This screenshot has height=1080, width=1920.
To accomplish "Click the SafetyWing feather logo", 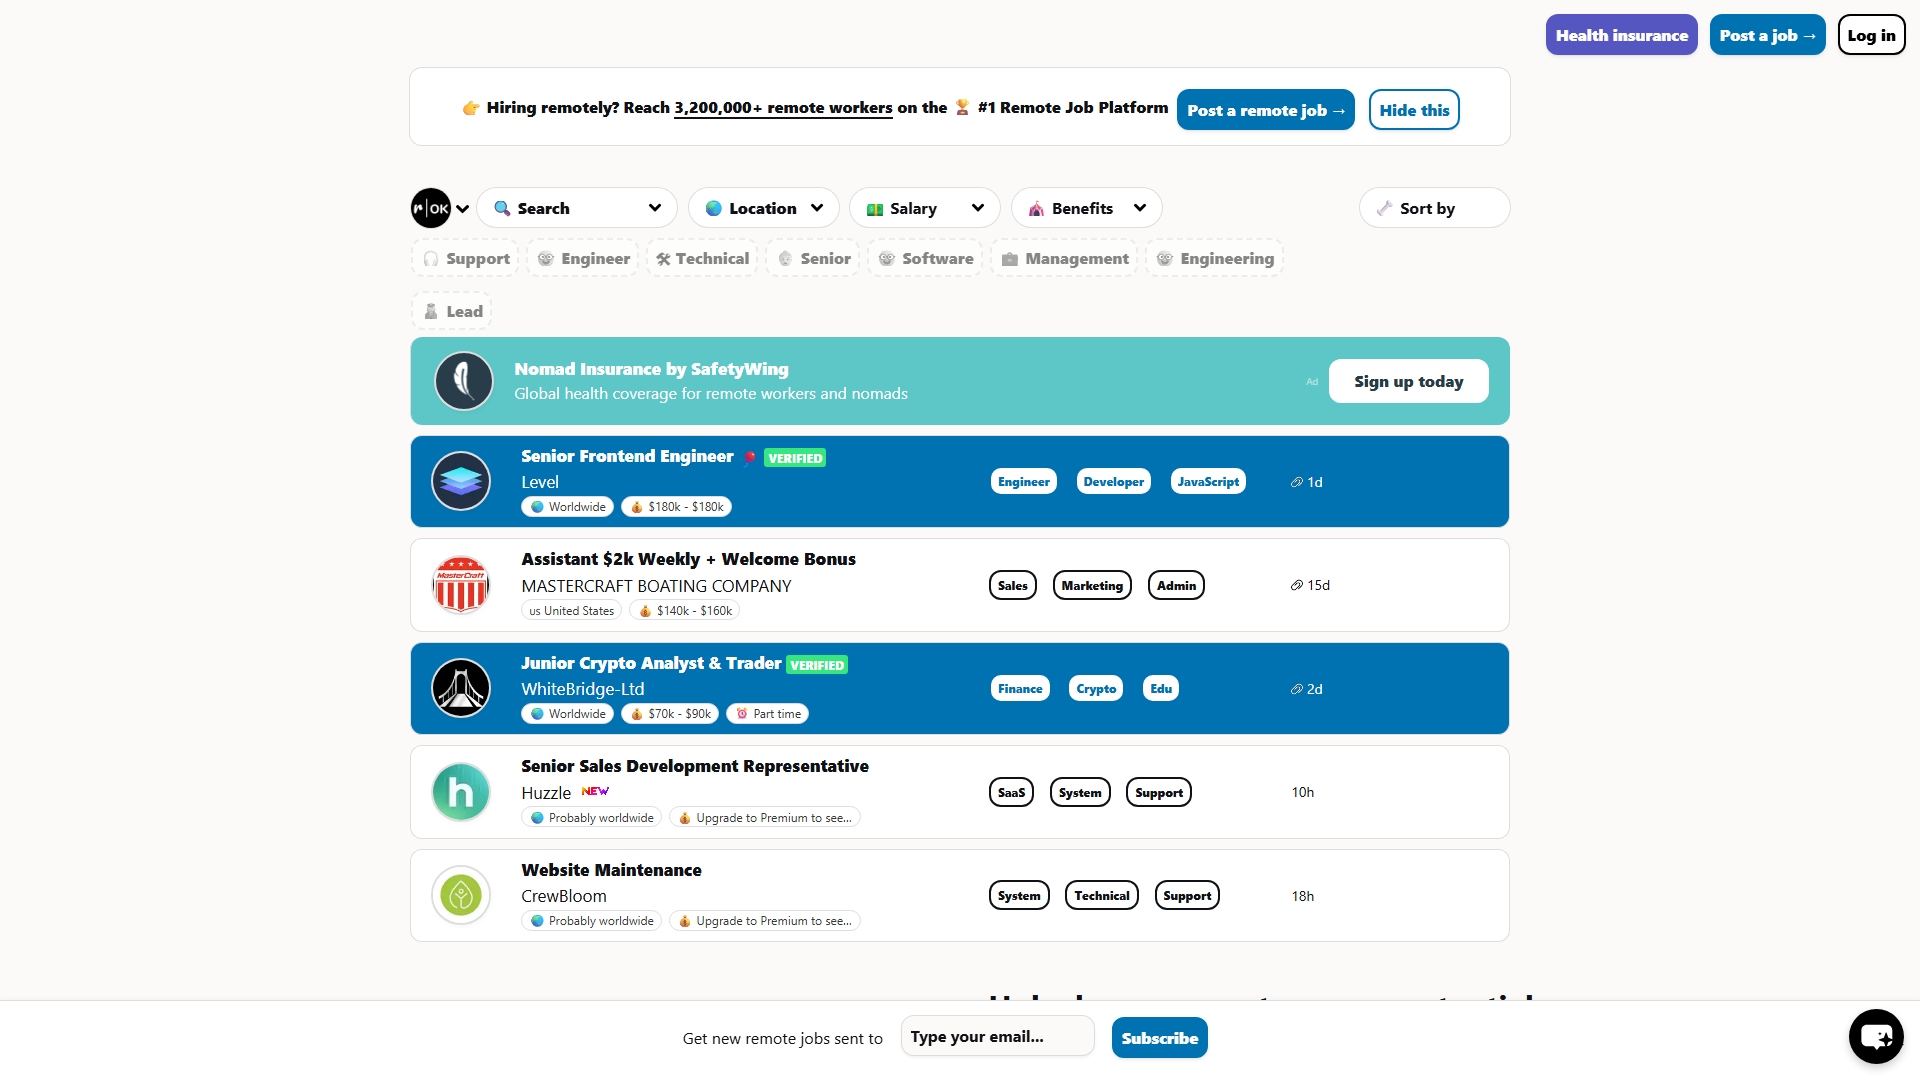I will 464,381.
